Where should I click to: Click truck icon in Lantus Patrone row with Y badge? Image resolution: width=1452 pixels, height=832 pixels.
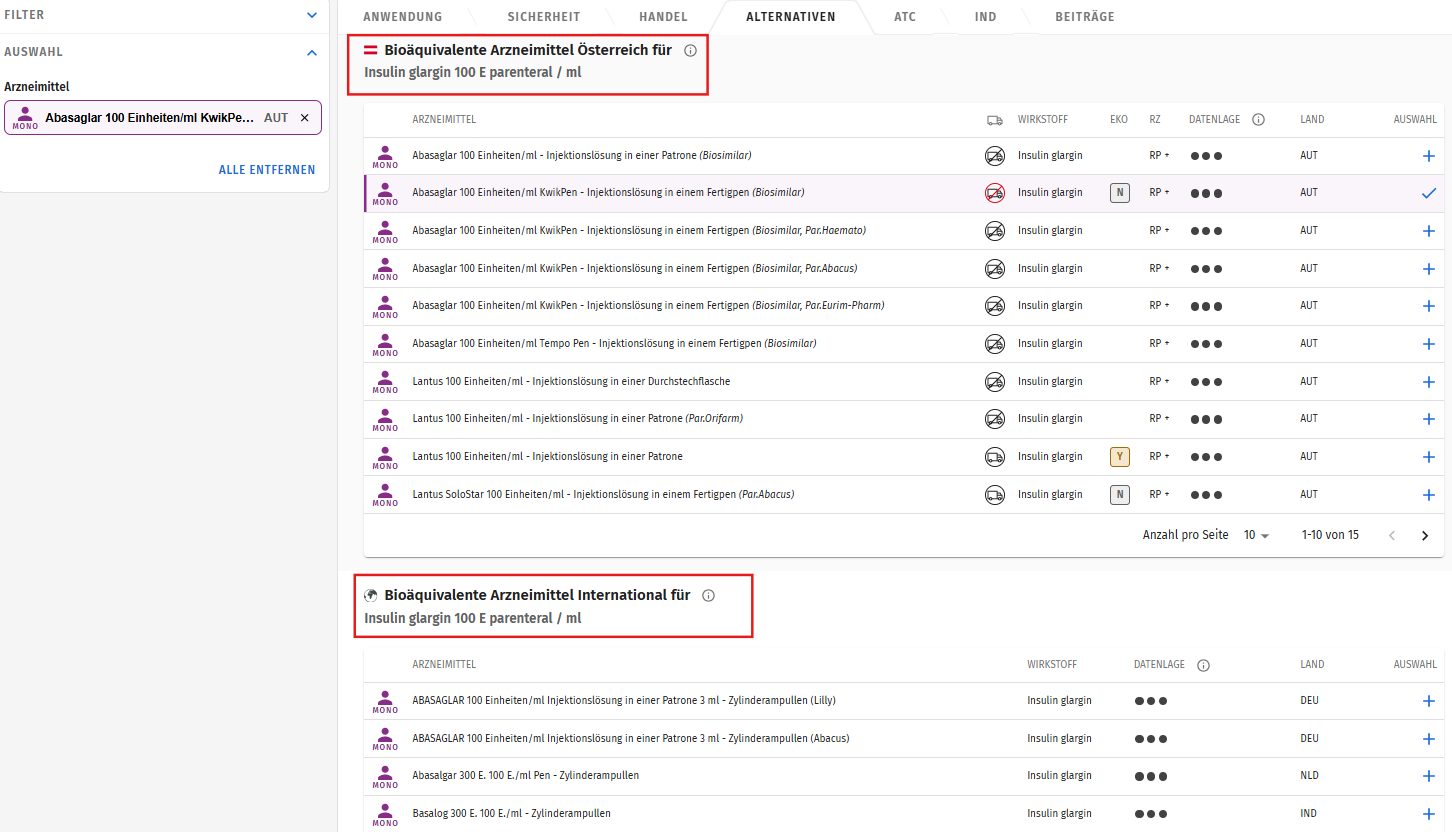point(994,457)
